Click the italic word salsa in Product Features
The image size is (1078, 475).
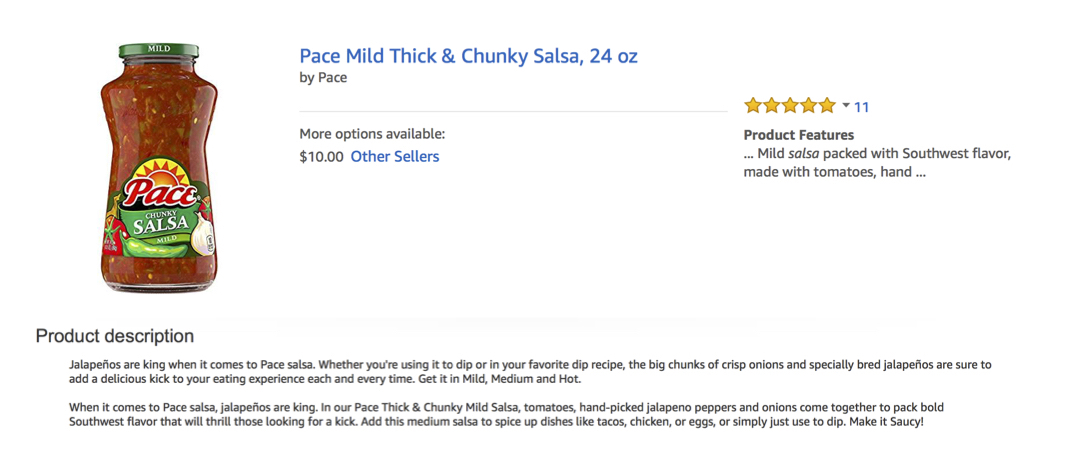(803, 153)
